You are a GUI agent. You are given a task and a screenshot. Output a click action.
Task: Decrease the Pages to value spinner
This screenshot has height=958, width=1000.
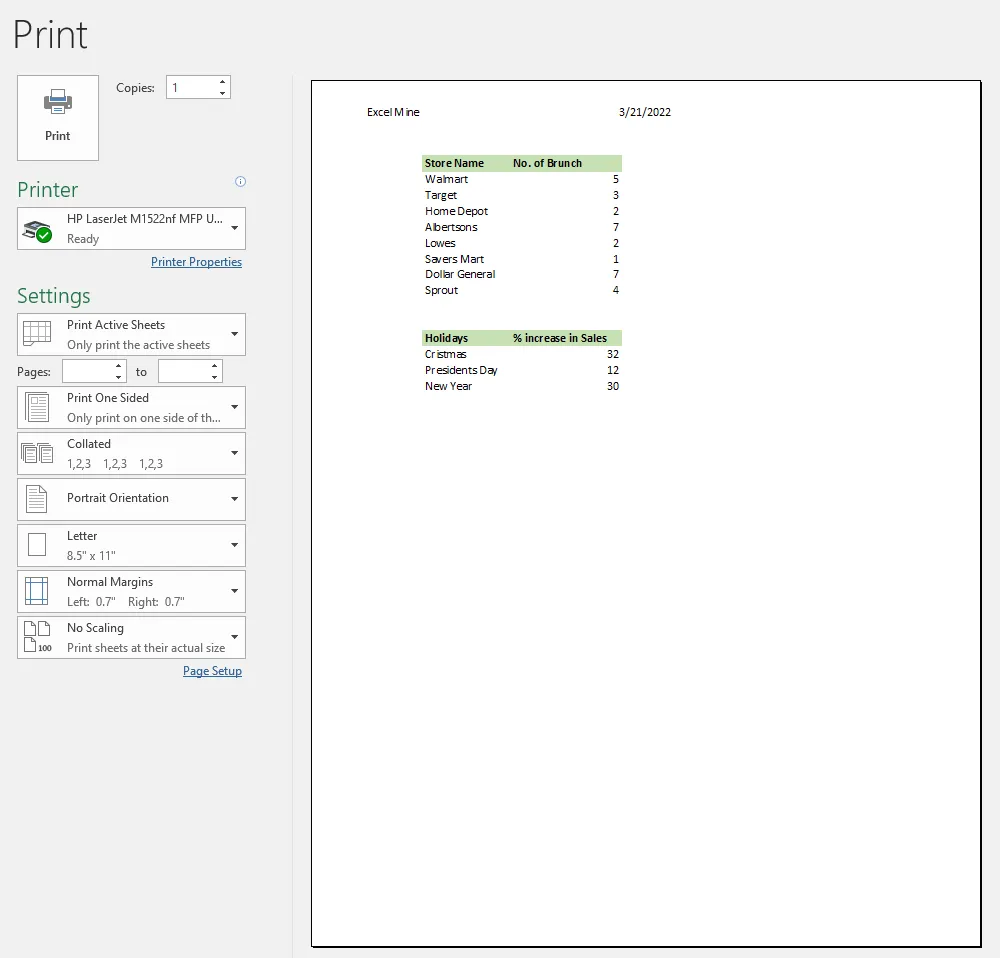[x=215, y=377]
